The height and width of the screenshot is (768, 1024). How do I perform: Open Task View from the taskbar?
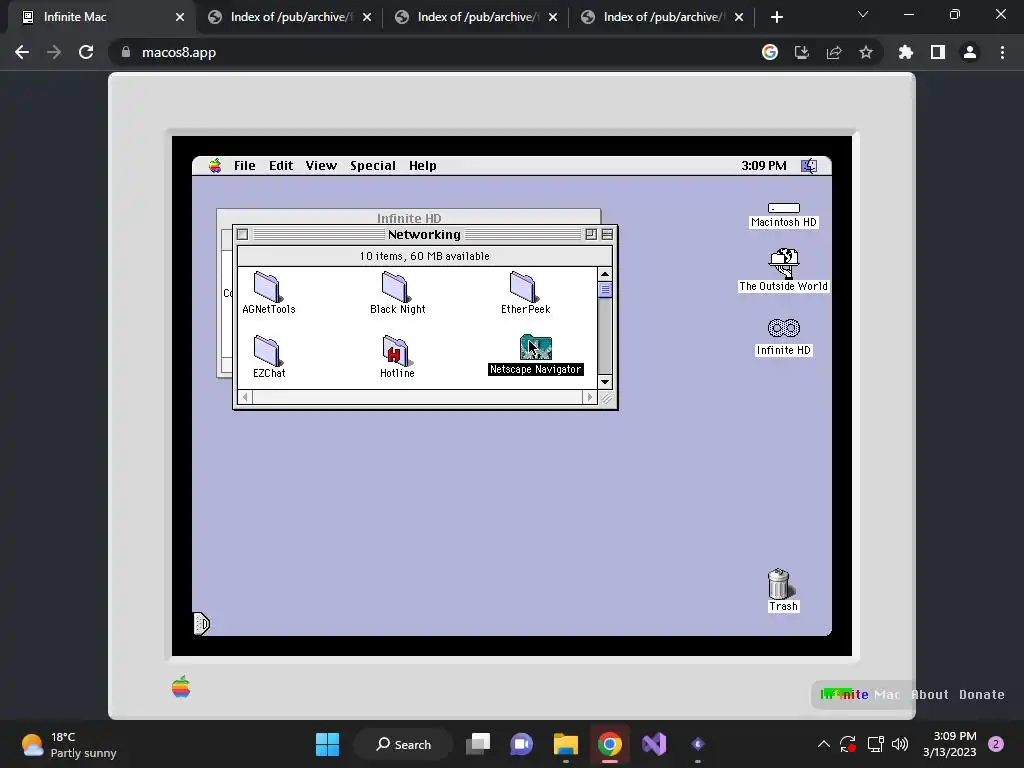[x=478, y=744]
